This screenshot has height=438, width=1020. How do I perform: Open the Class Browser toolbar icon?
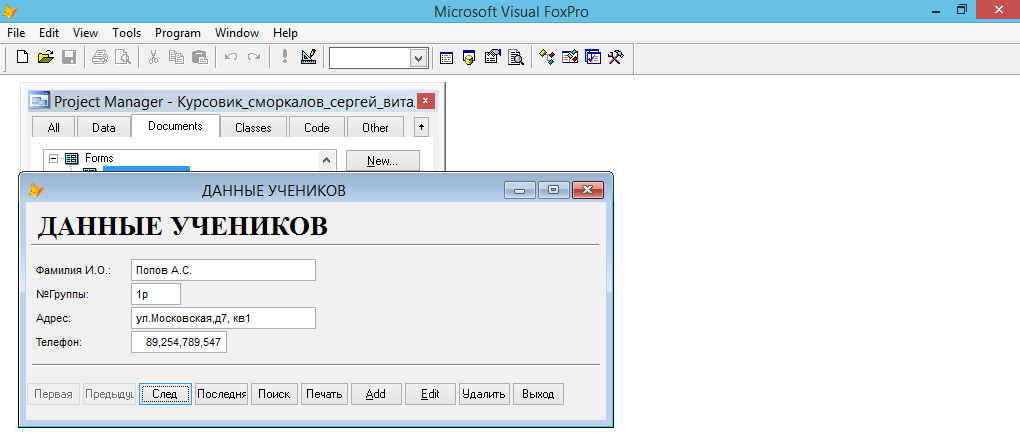546,57
